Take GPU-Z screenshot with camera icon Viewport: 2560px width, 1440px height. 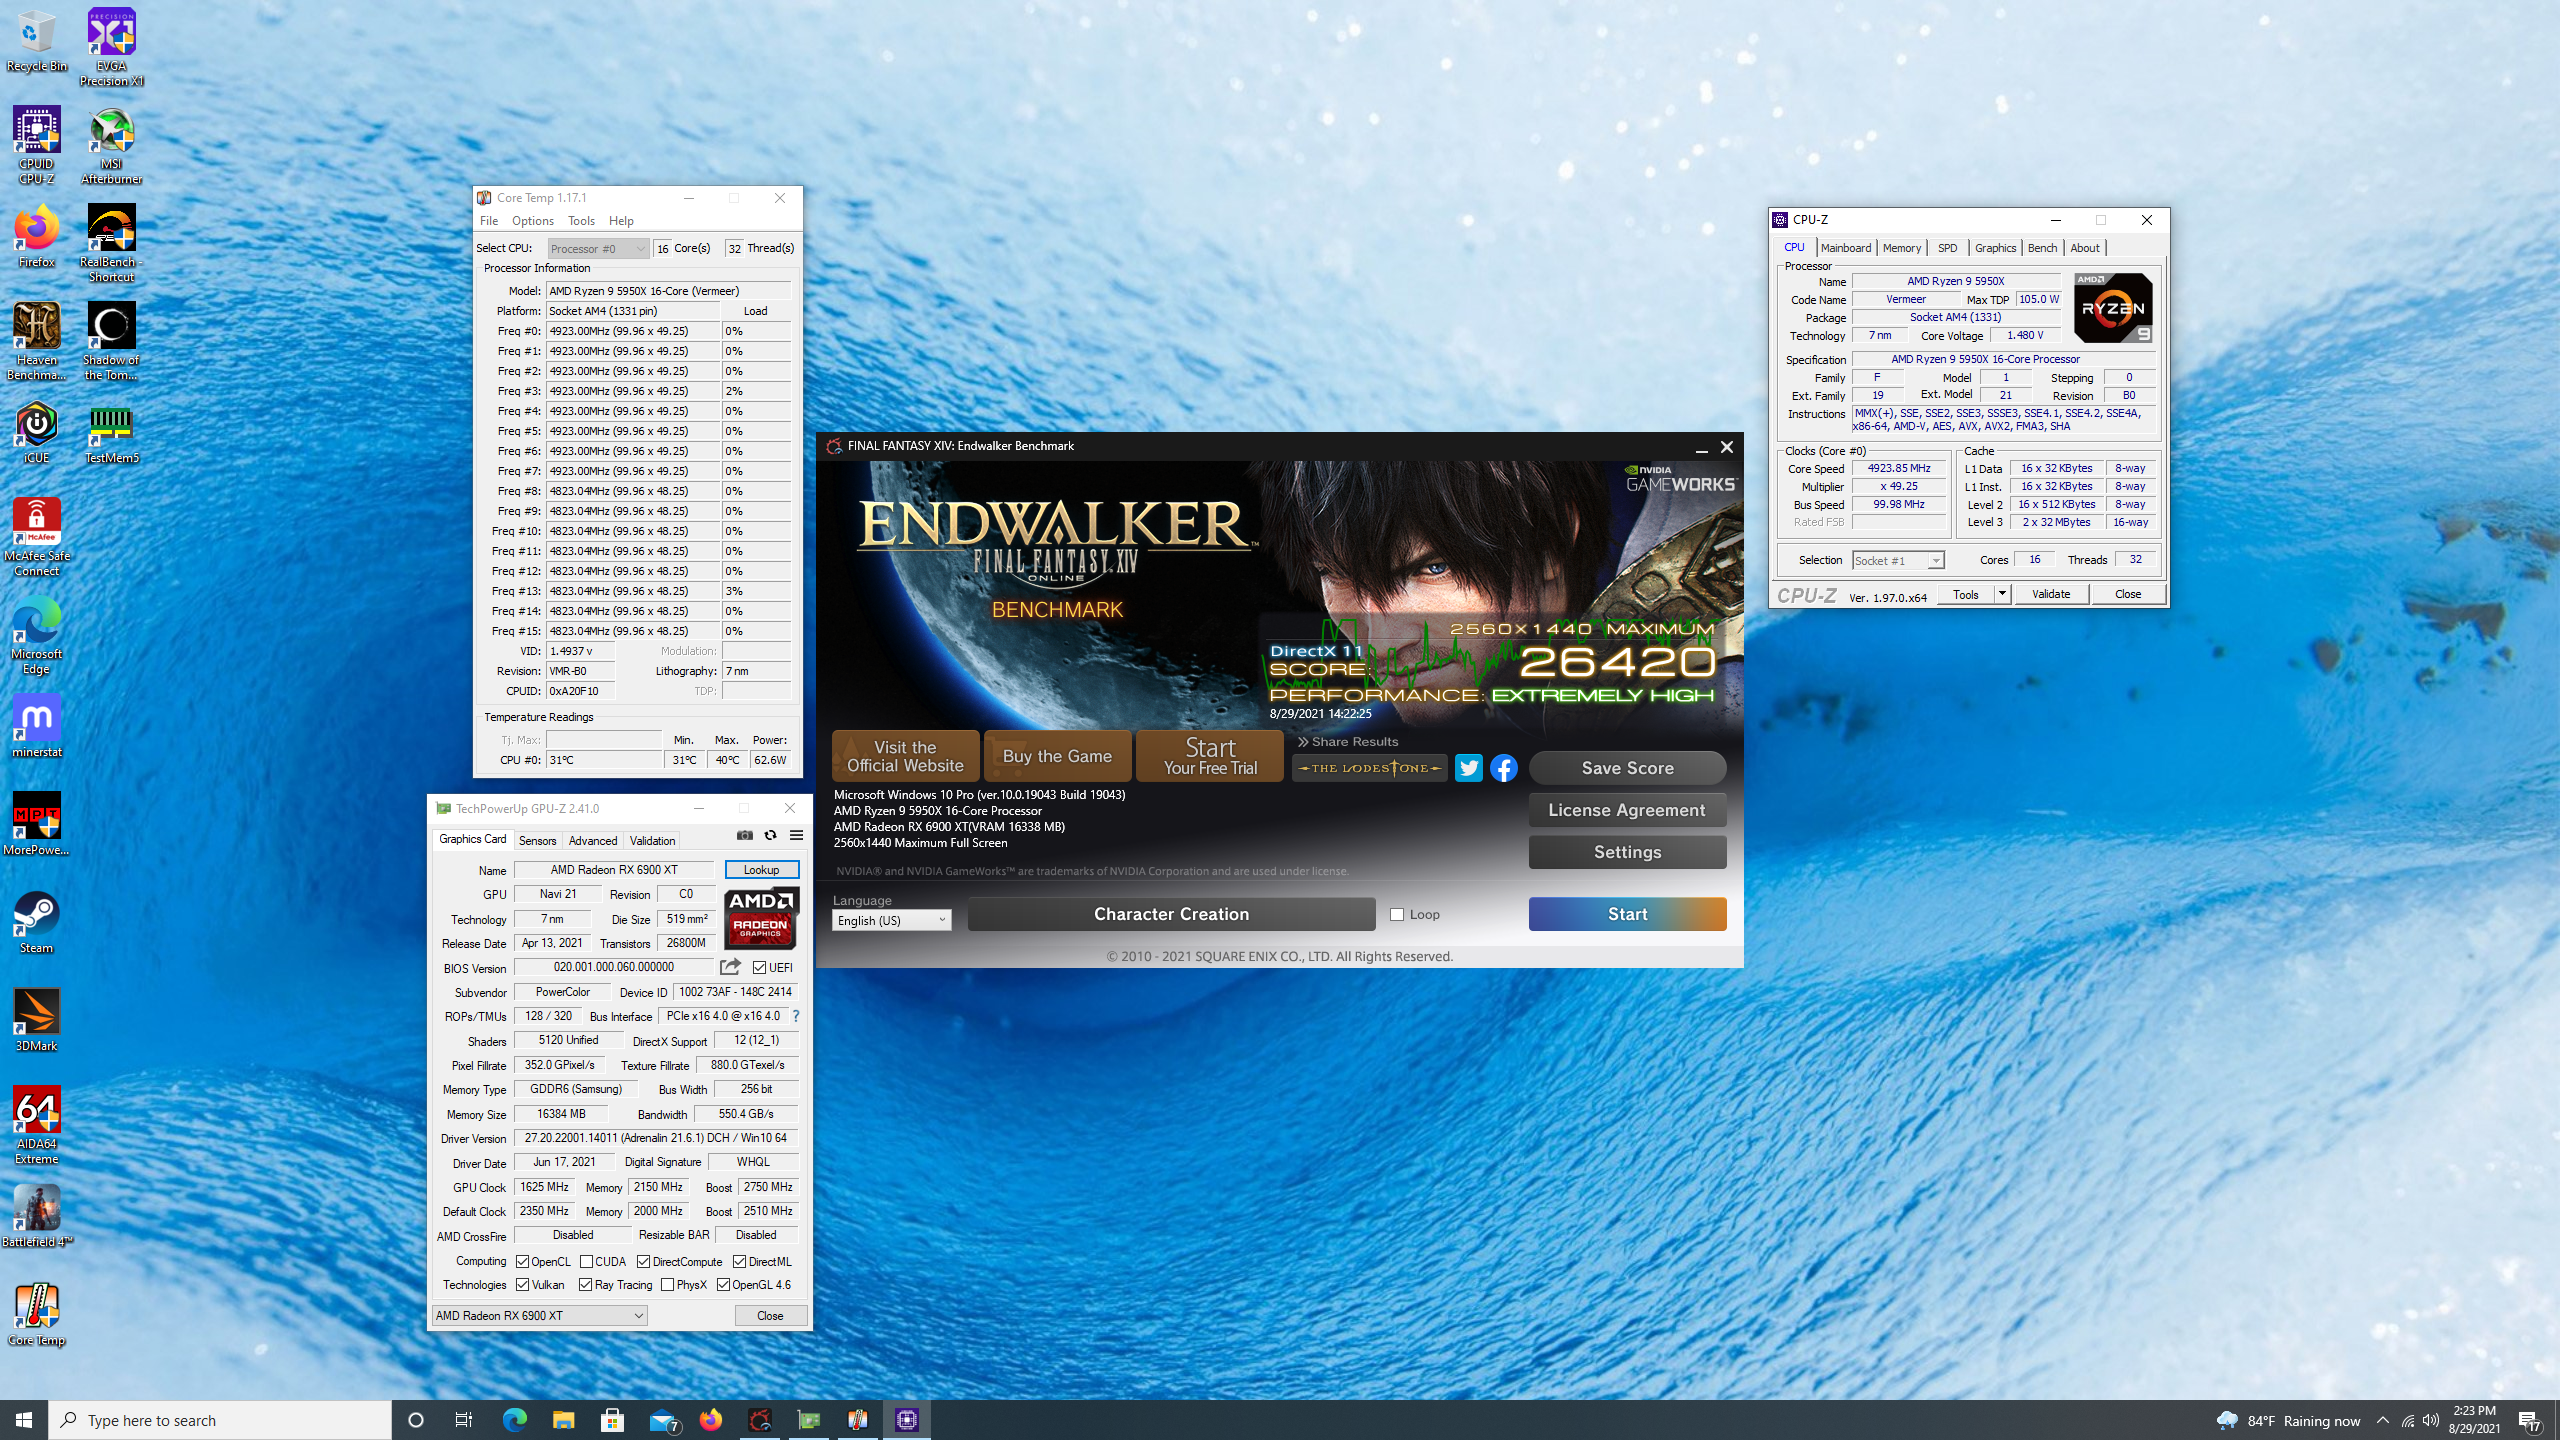745,835
